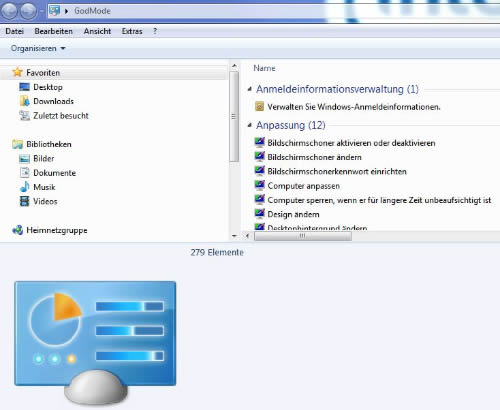Select the Bilder label
This screenshot has width=500, height=410.
[44, 159]
